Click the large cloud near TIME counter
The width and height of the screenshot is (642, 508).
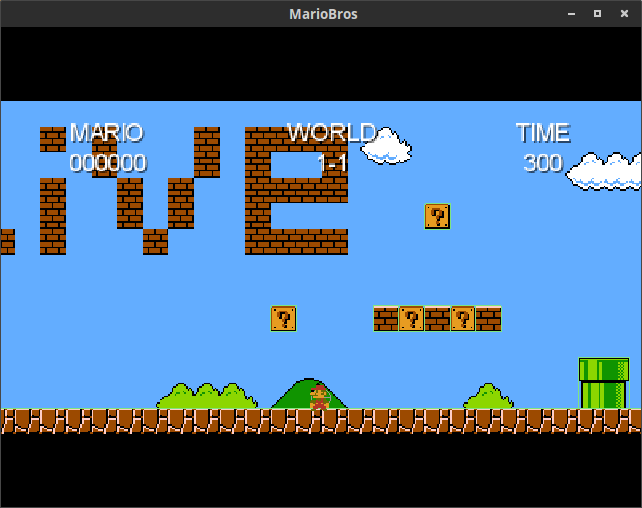coord(604,172)
